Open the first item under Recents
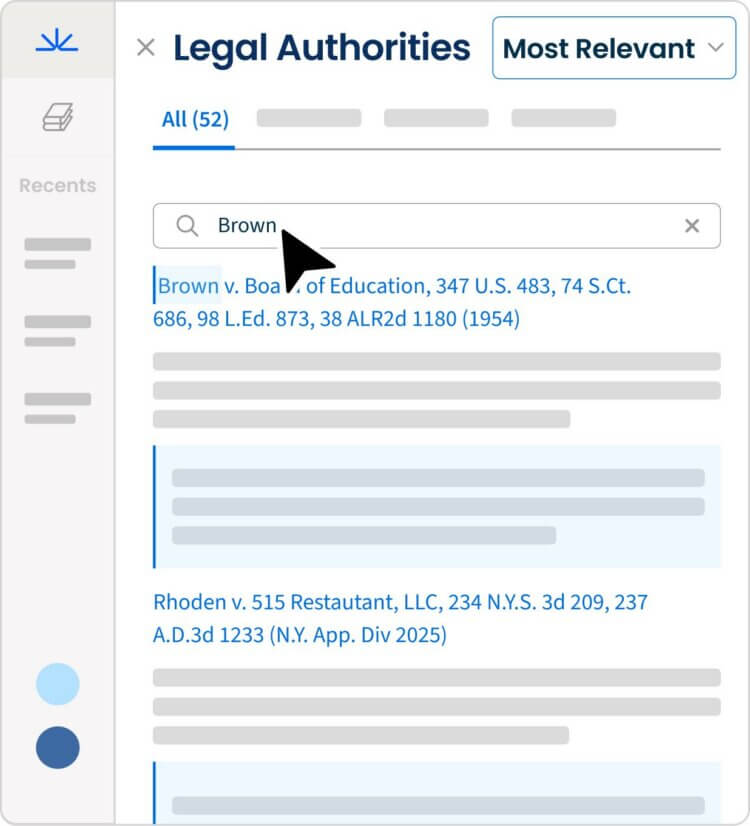 57,253
